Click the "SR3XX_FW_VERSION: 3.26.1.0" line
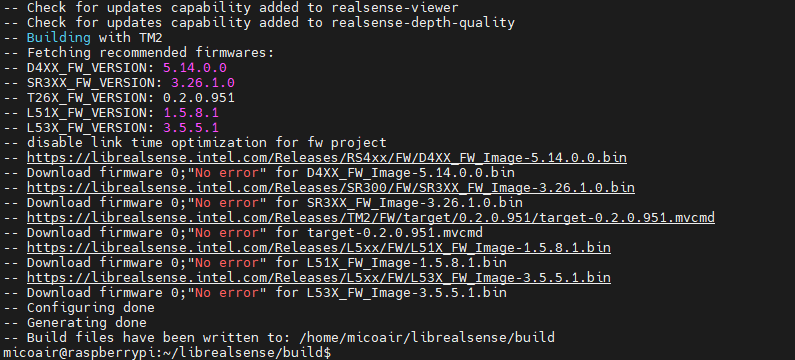795x360 pixels. click(119, 83)
